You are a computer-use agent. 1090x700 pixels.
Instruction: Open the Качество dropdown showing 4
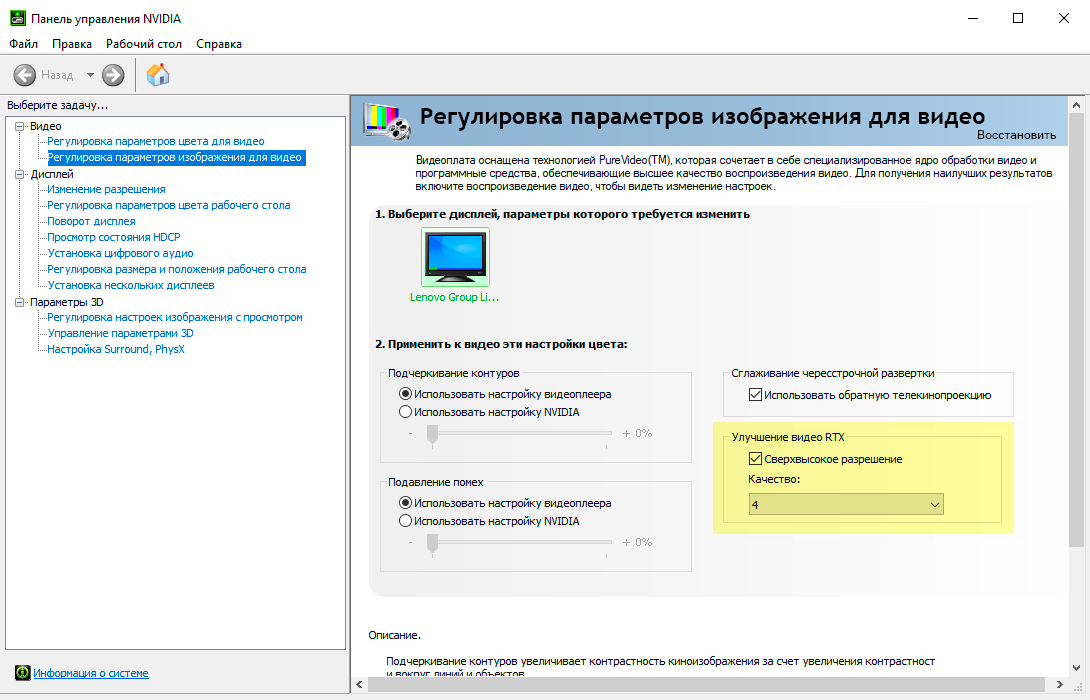pos(846,505)
